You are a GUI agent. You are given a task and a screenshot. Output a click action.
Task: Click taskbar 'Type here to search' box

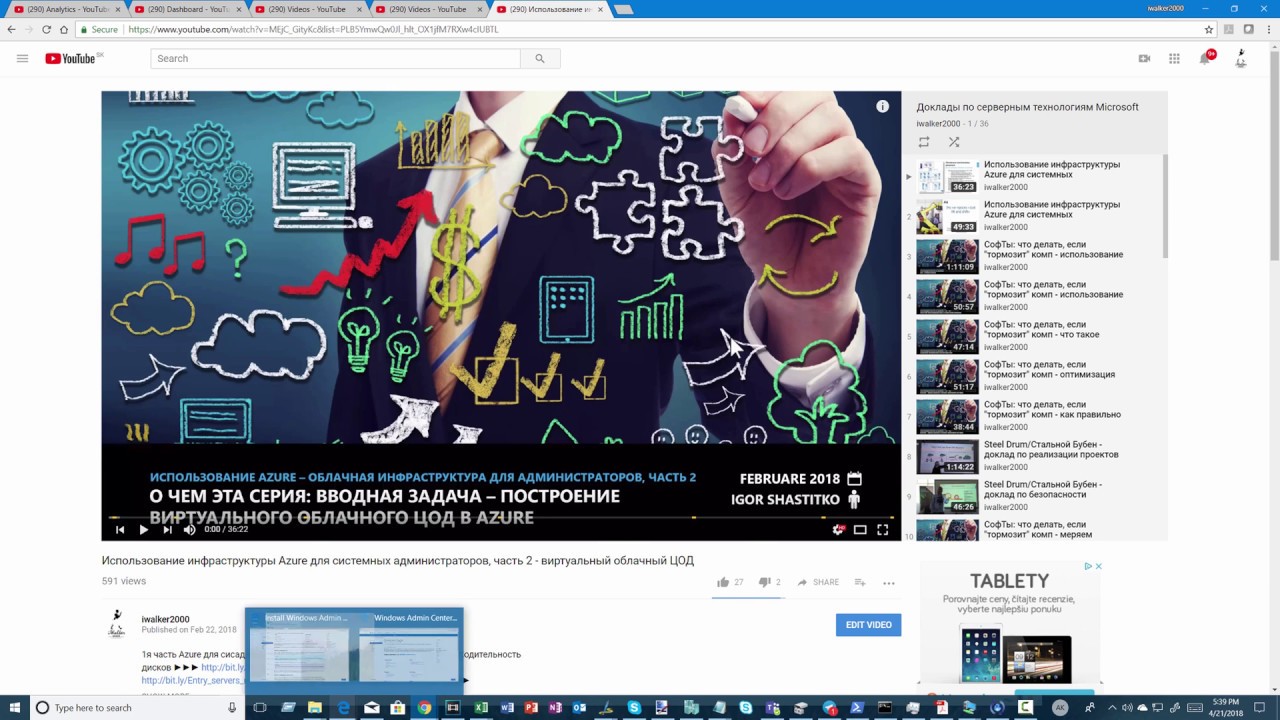click(x=137, y=707)
